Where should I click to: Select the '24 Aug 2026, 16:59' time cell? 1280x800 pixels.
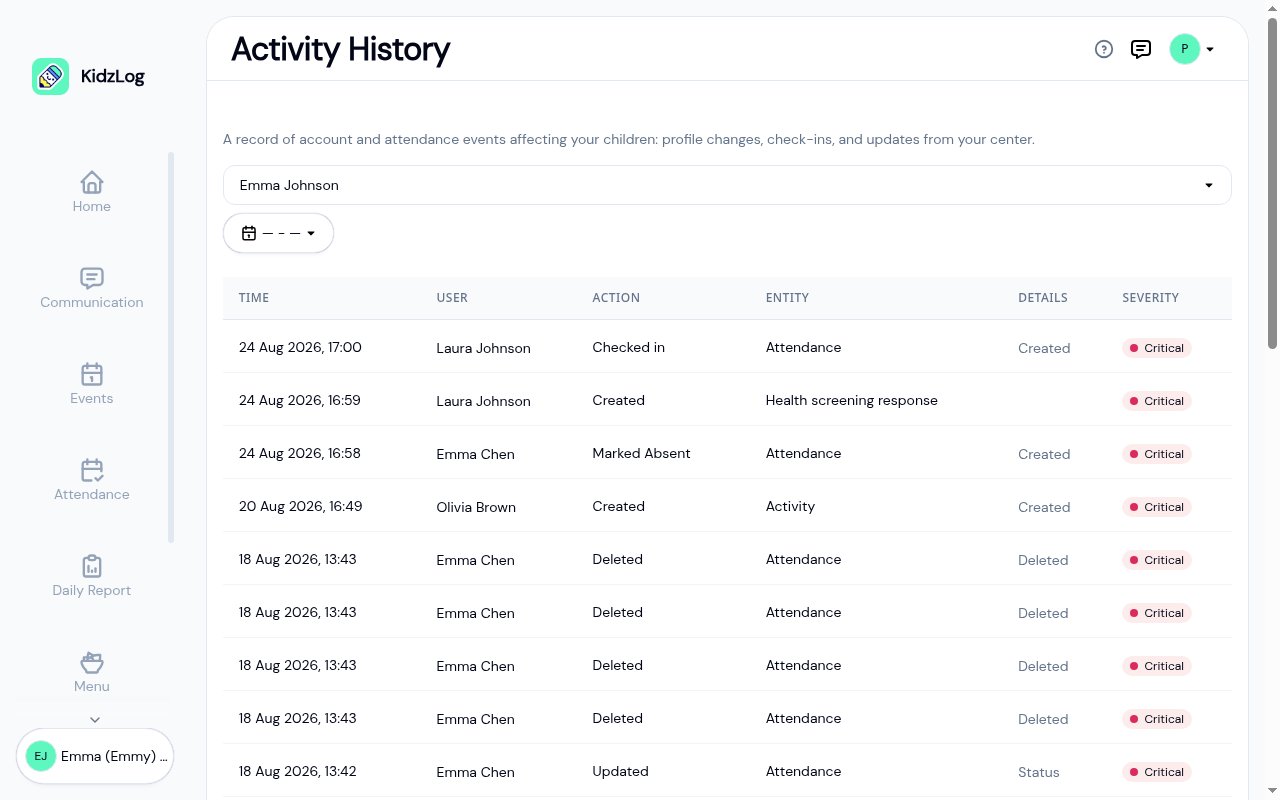pos(300,401)
